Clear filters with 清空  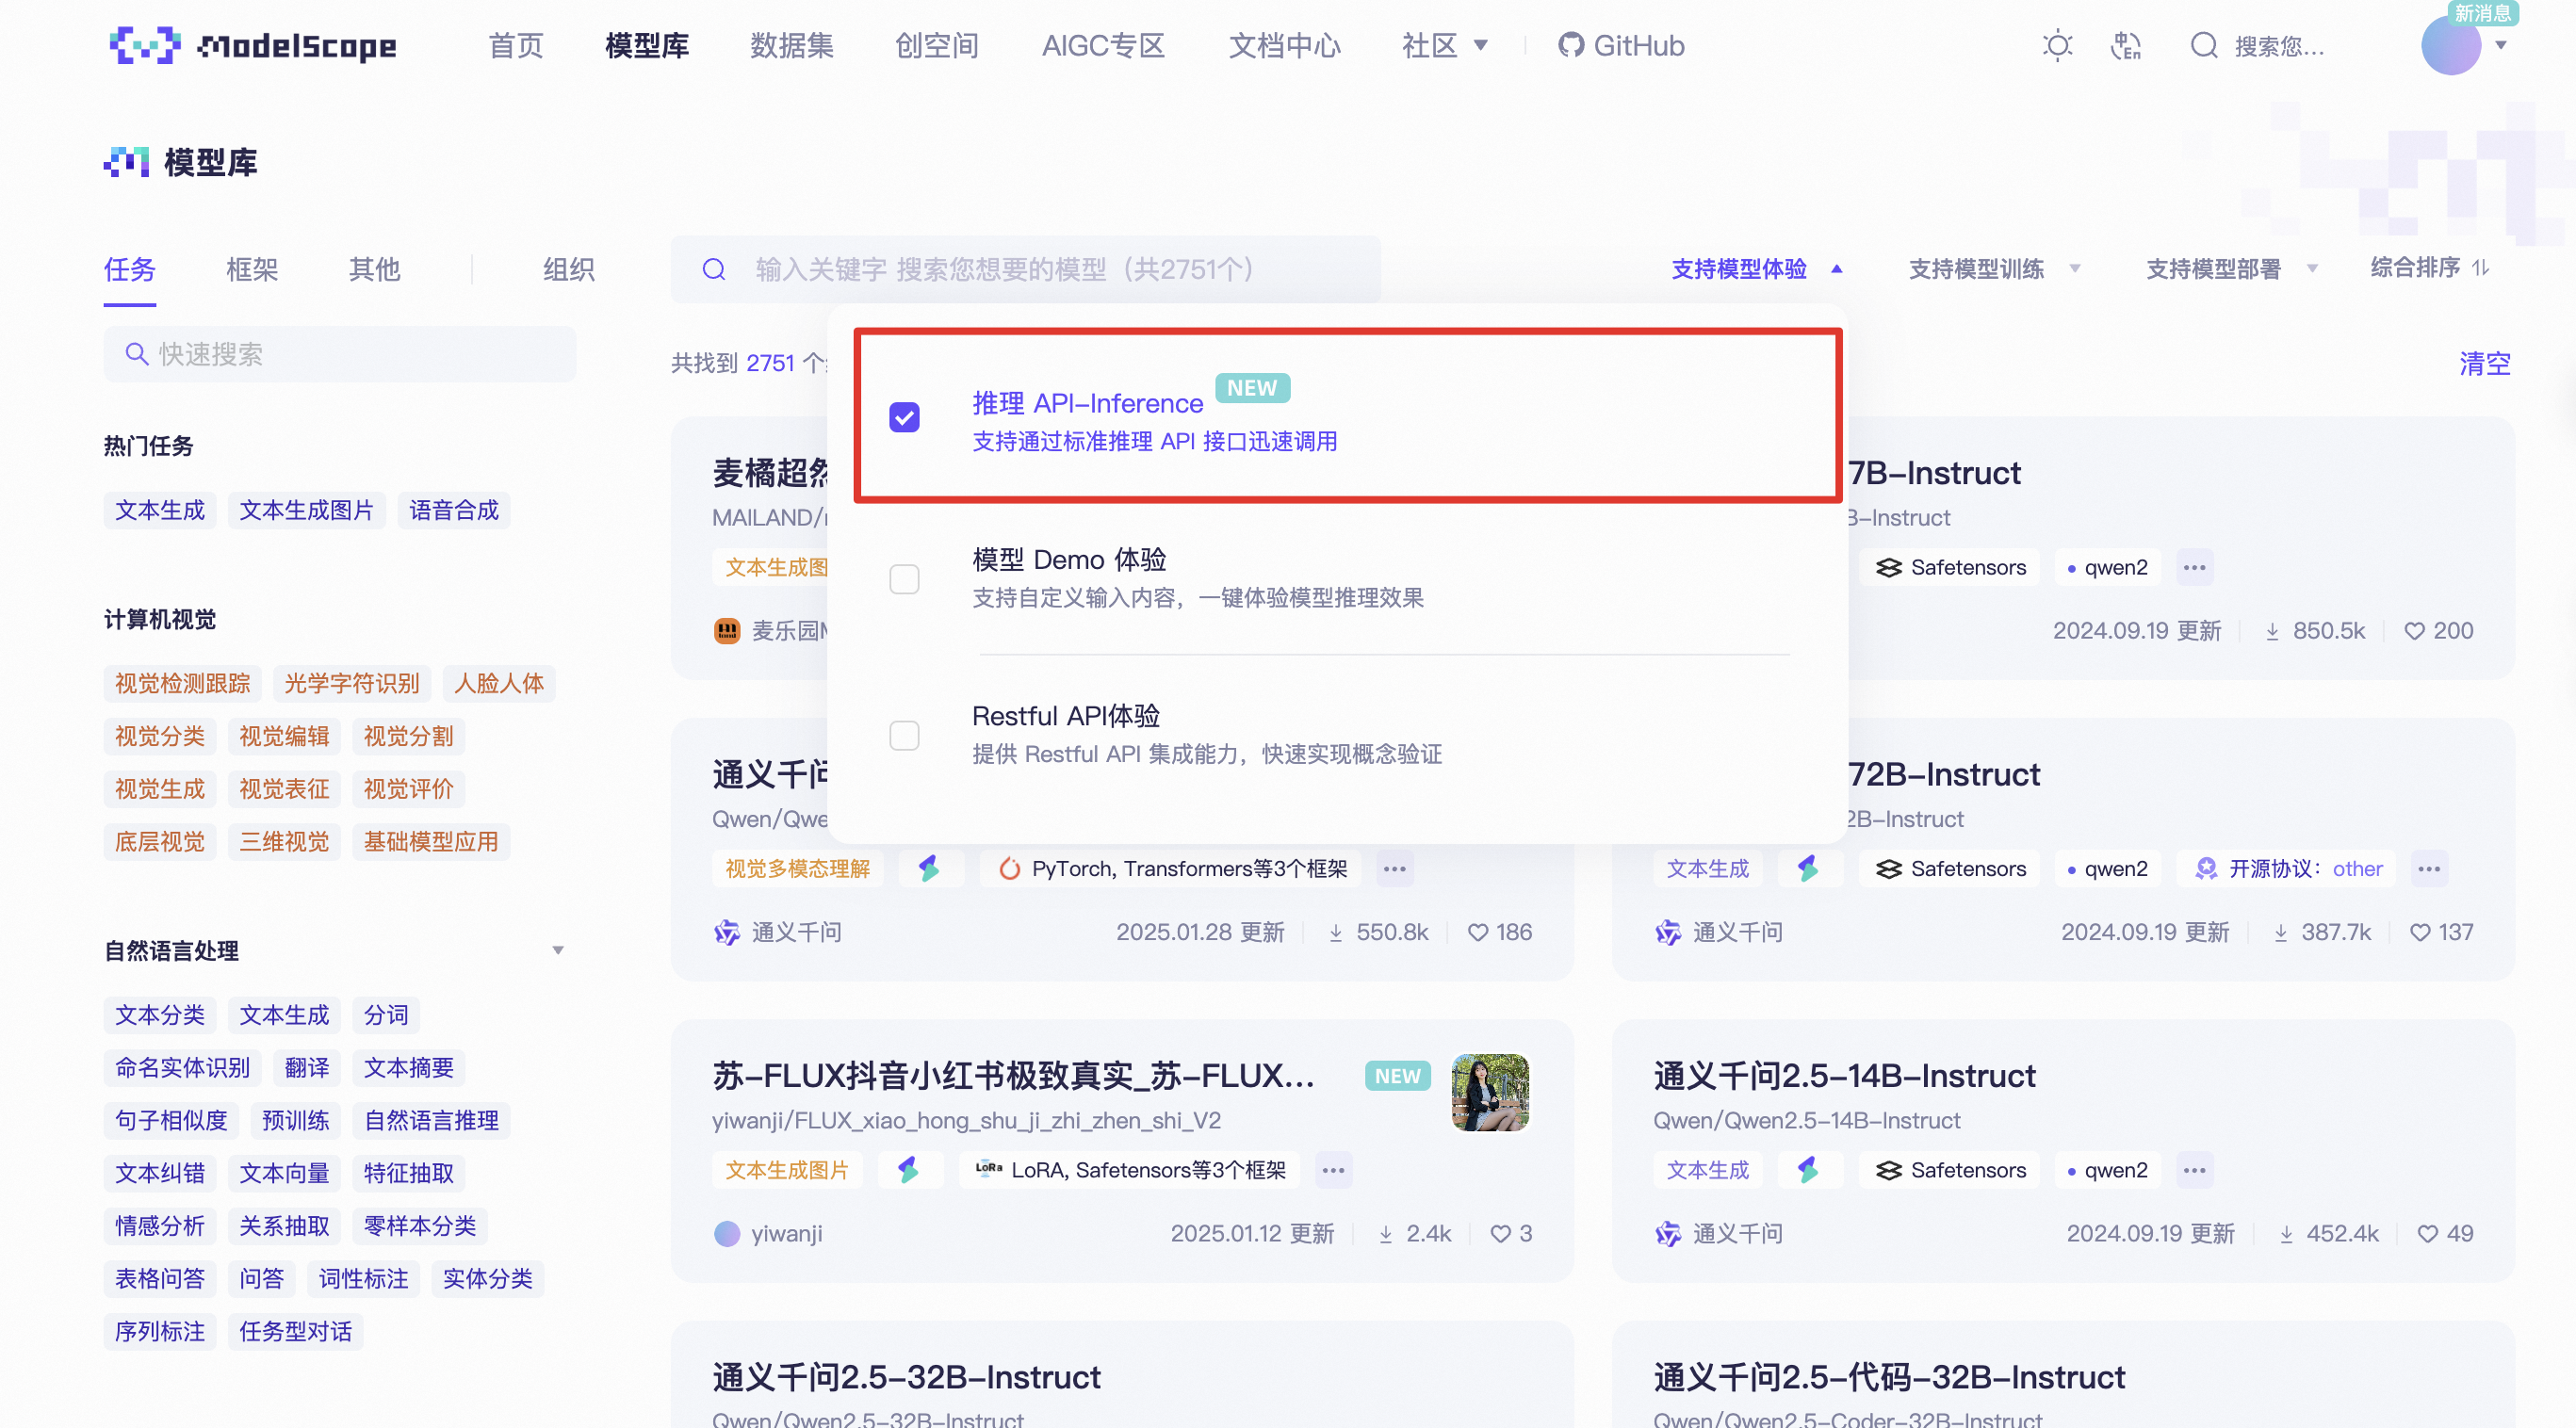(2485, 363)
